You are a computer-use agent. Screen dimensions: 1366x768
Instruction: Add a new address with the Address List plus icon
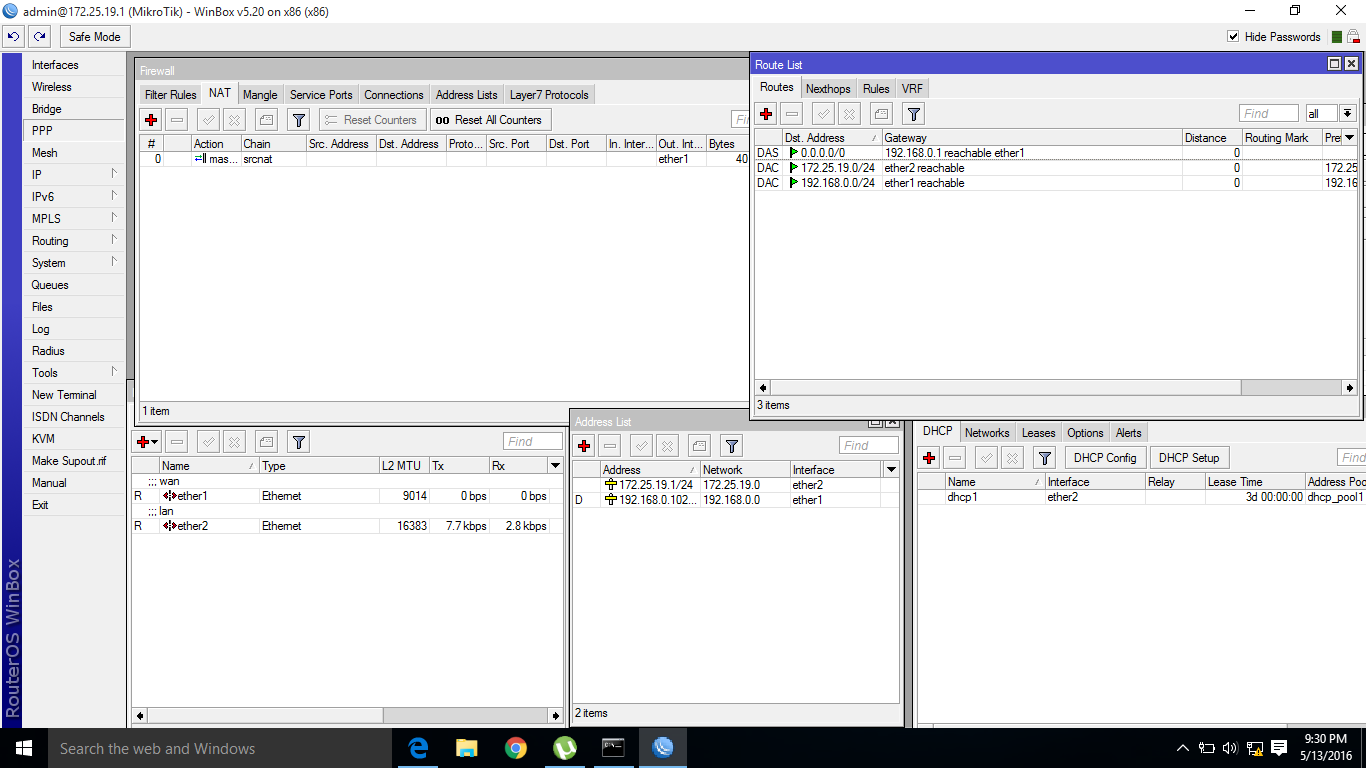click(x=585, y=446)
